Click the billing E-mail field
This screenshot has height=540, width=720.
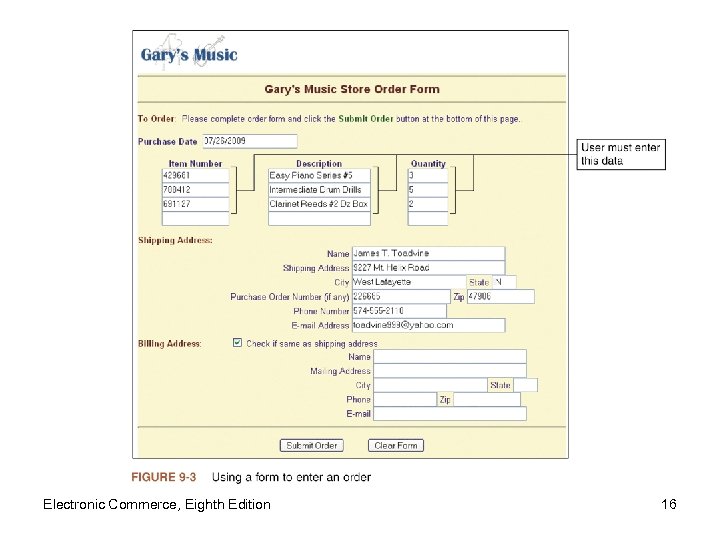[450, 414]
